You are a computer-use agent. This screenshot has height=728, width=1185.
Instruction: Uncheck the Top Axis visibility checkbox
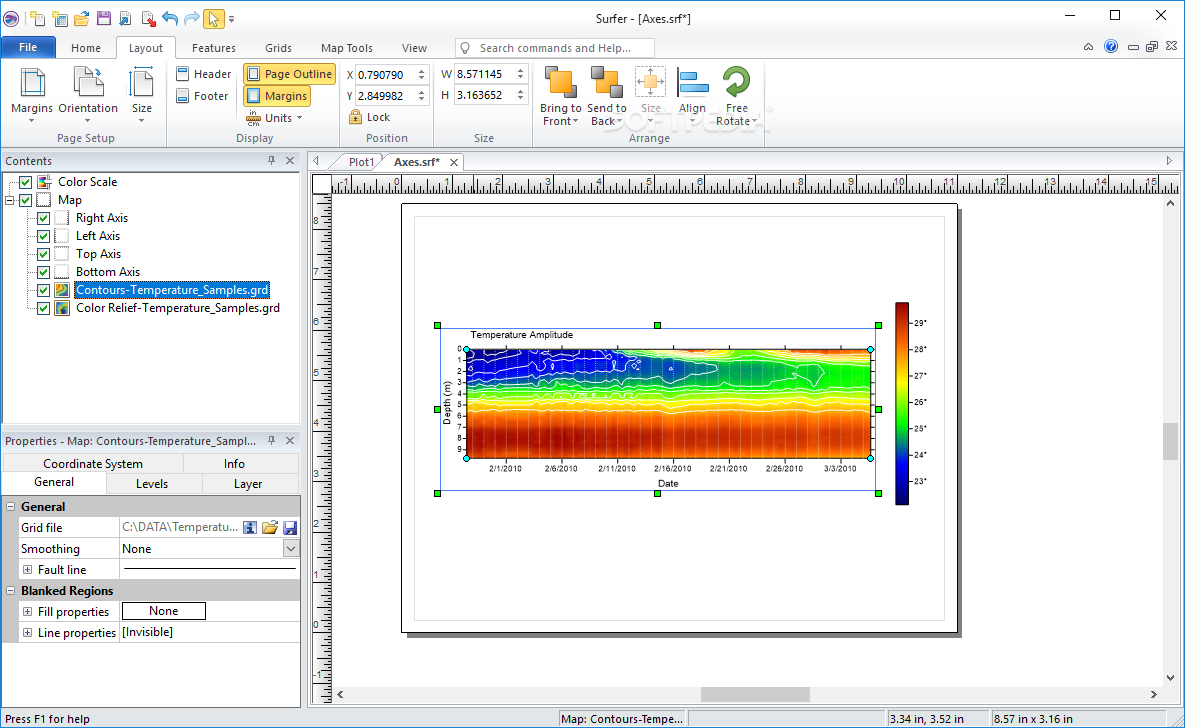tap(43, 254)
